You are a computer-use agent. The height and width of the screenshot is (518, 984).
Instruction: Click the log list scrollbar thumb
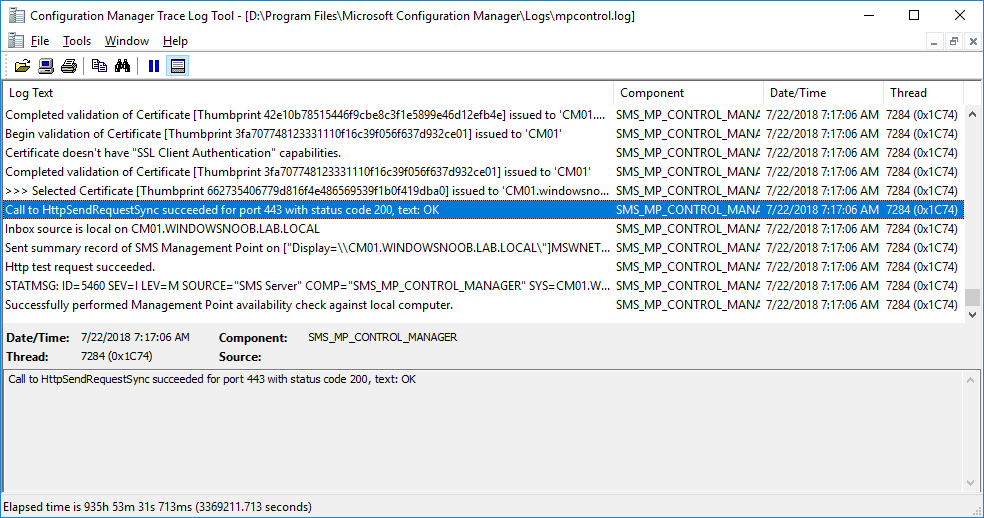point(973,296)
